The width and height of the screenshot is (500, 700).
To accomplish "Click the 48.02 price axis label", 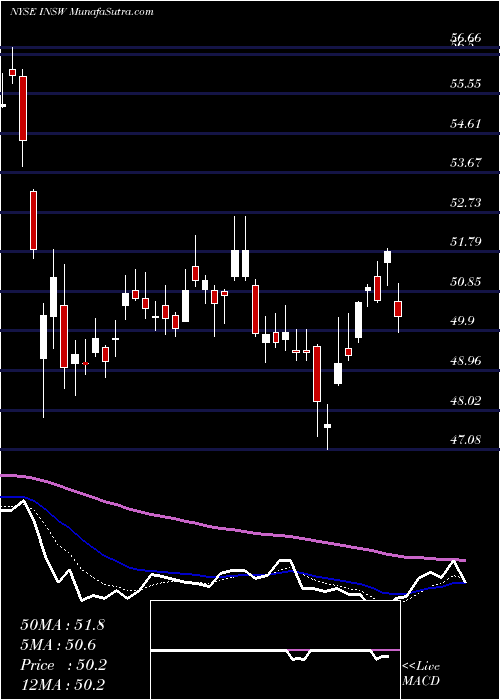I will tap(466, 400).
